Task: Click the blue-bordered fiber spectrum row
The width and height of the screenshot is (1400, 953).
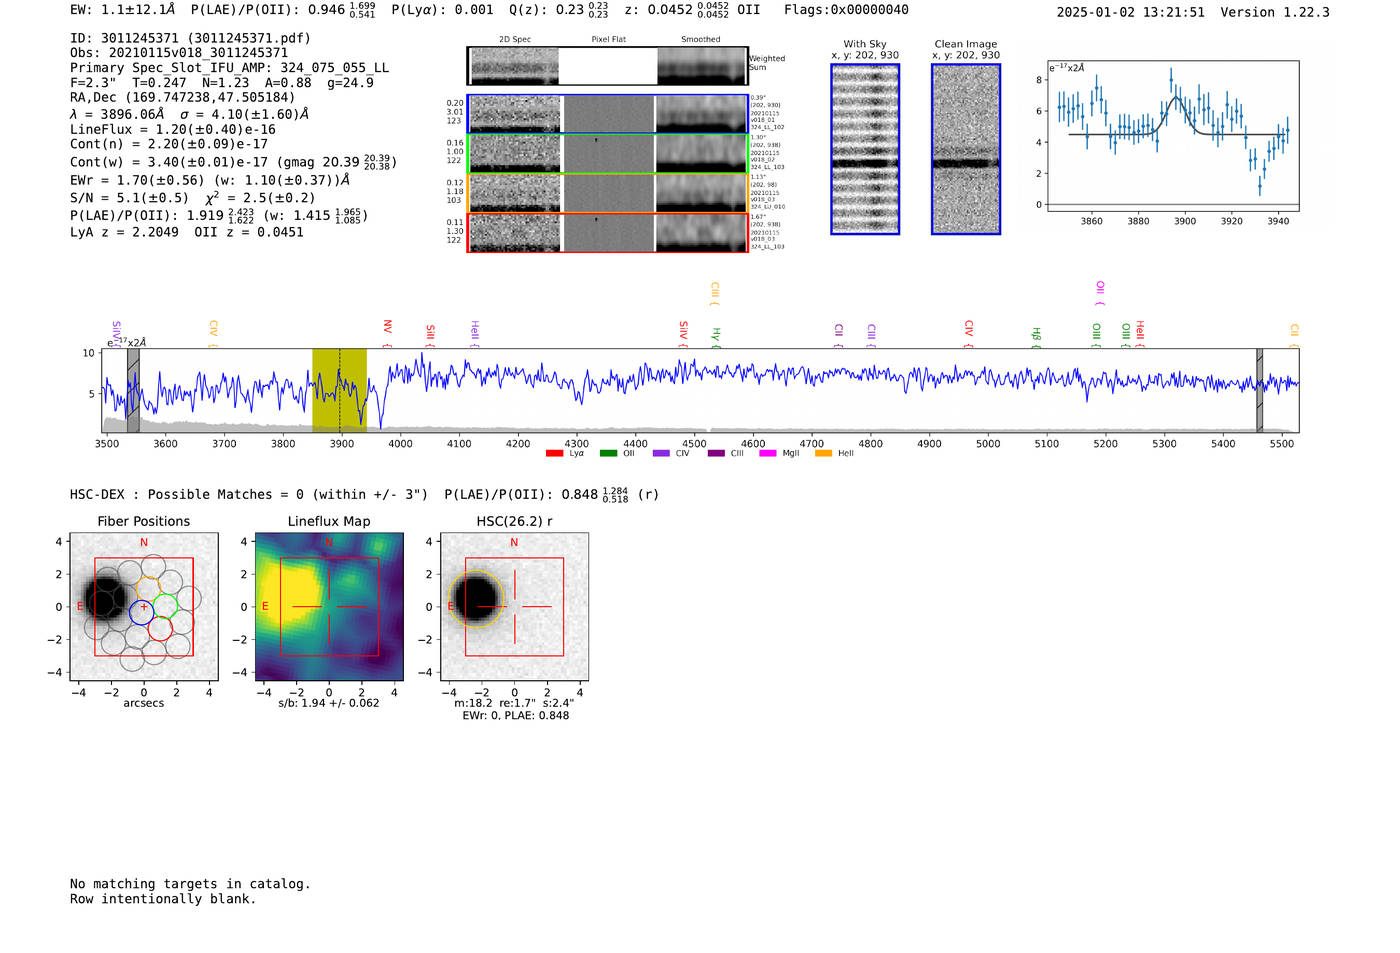Action: (608, 114)
